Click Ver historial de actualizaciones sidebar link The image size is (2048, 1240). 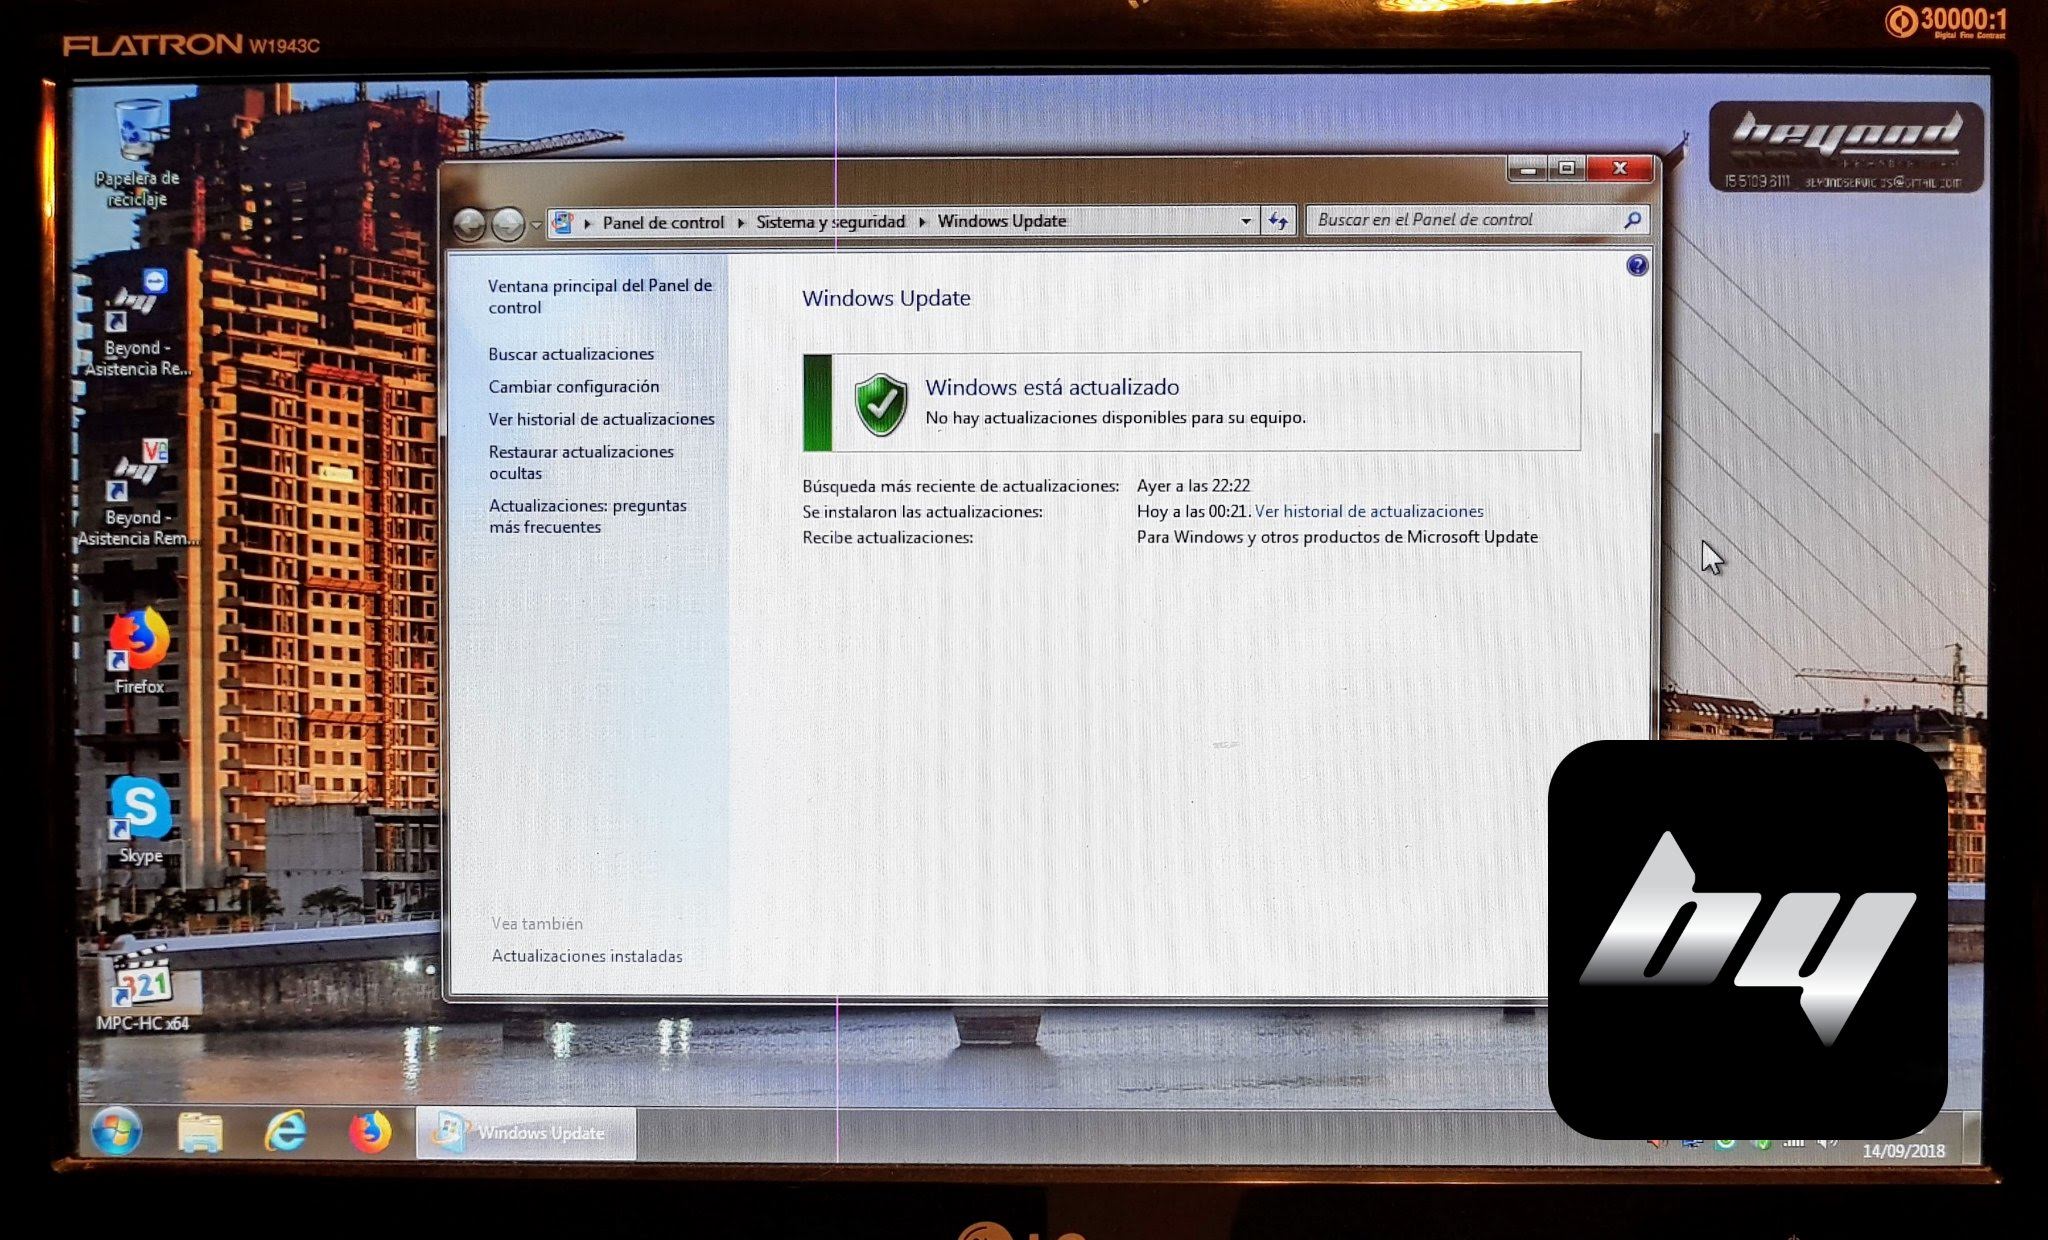pyautogui.click(x=601, y=419)
